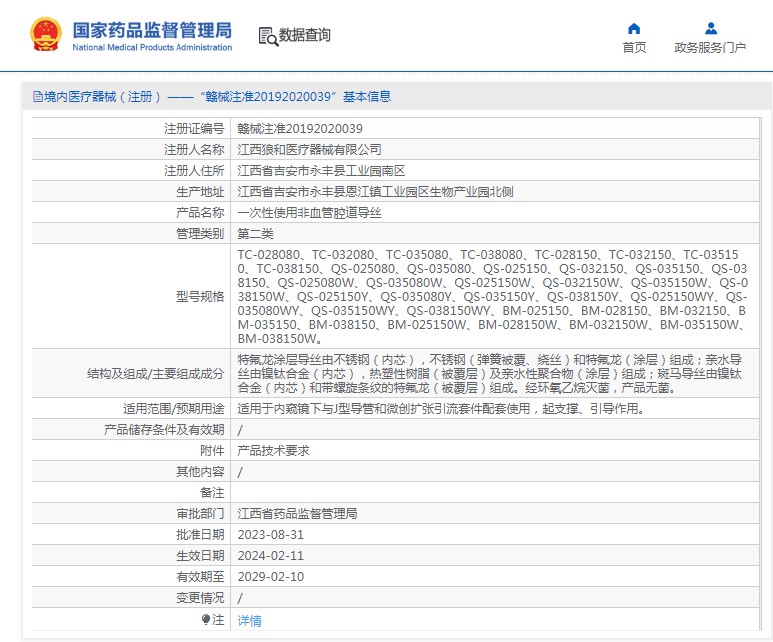Select the date 2023-08-31
The width and height of the screenshot is (773, 642).
coord(271,535)
